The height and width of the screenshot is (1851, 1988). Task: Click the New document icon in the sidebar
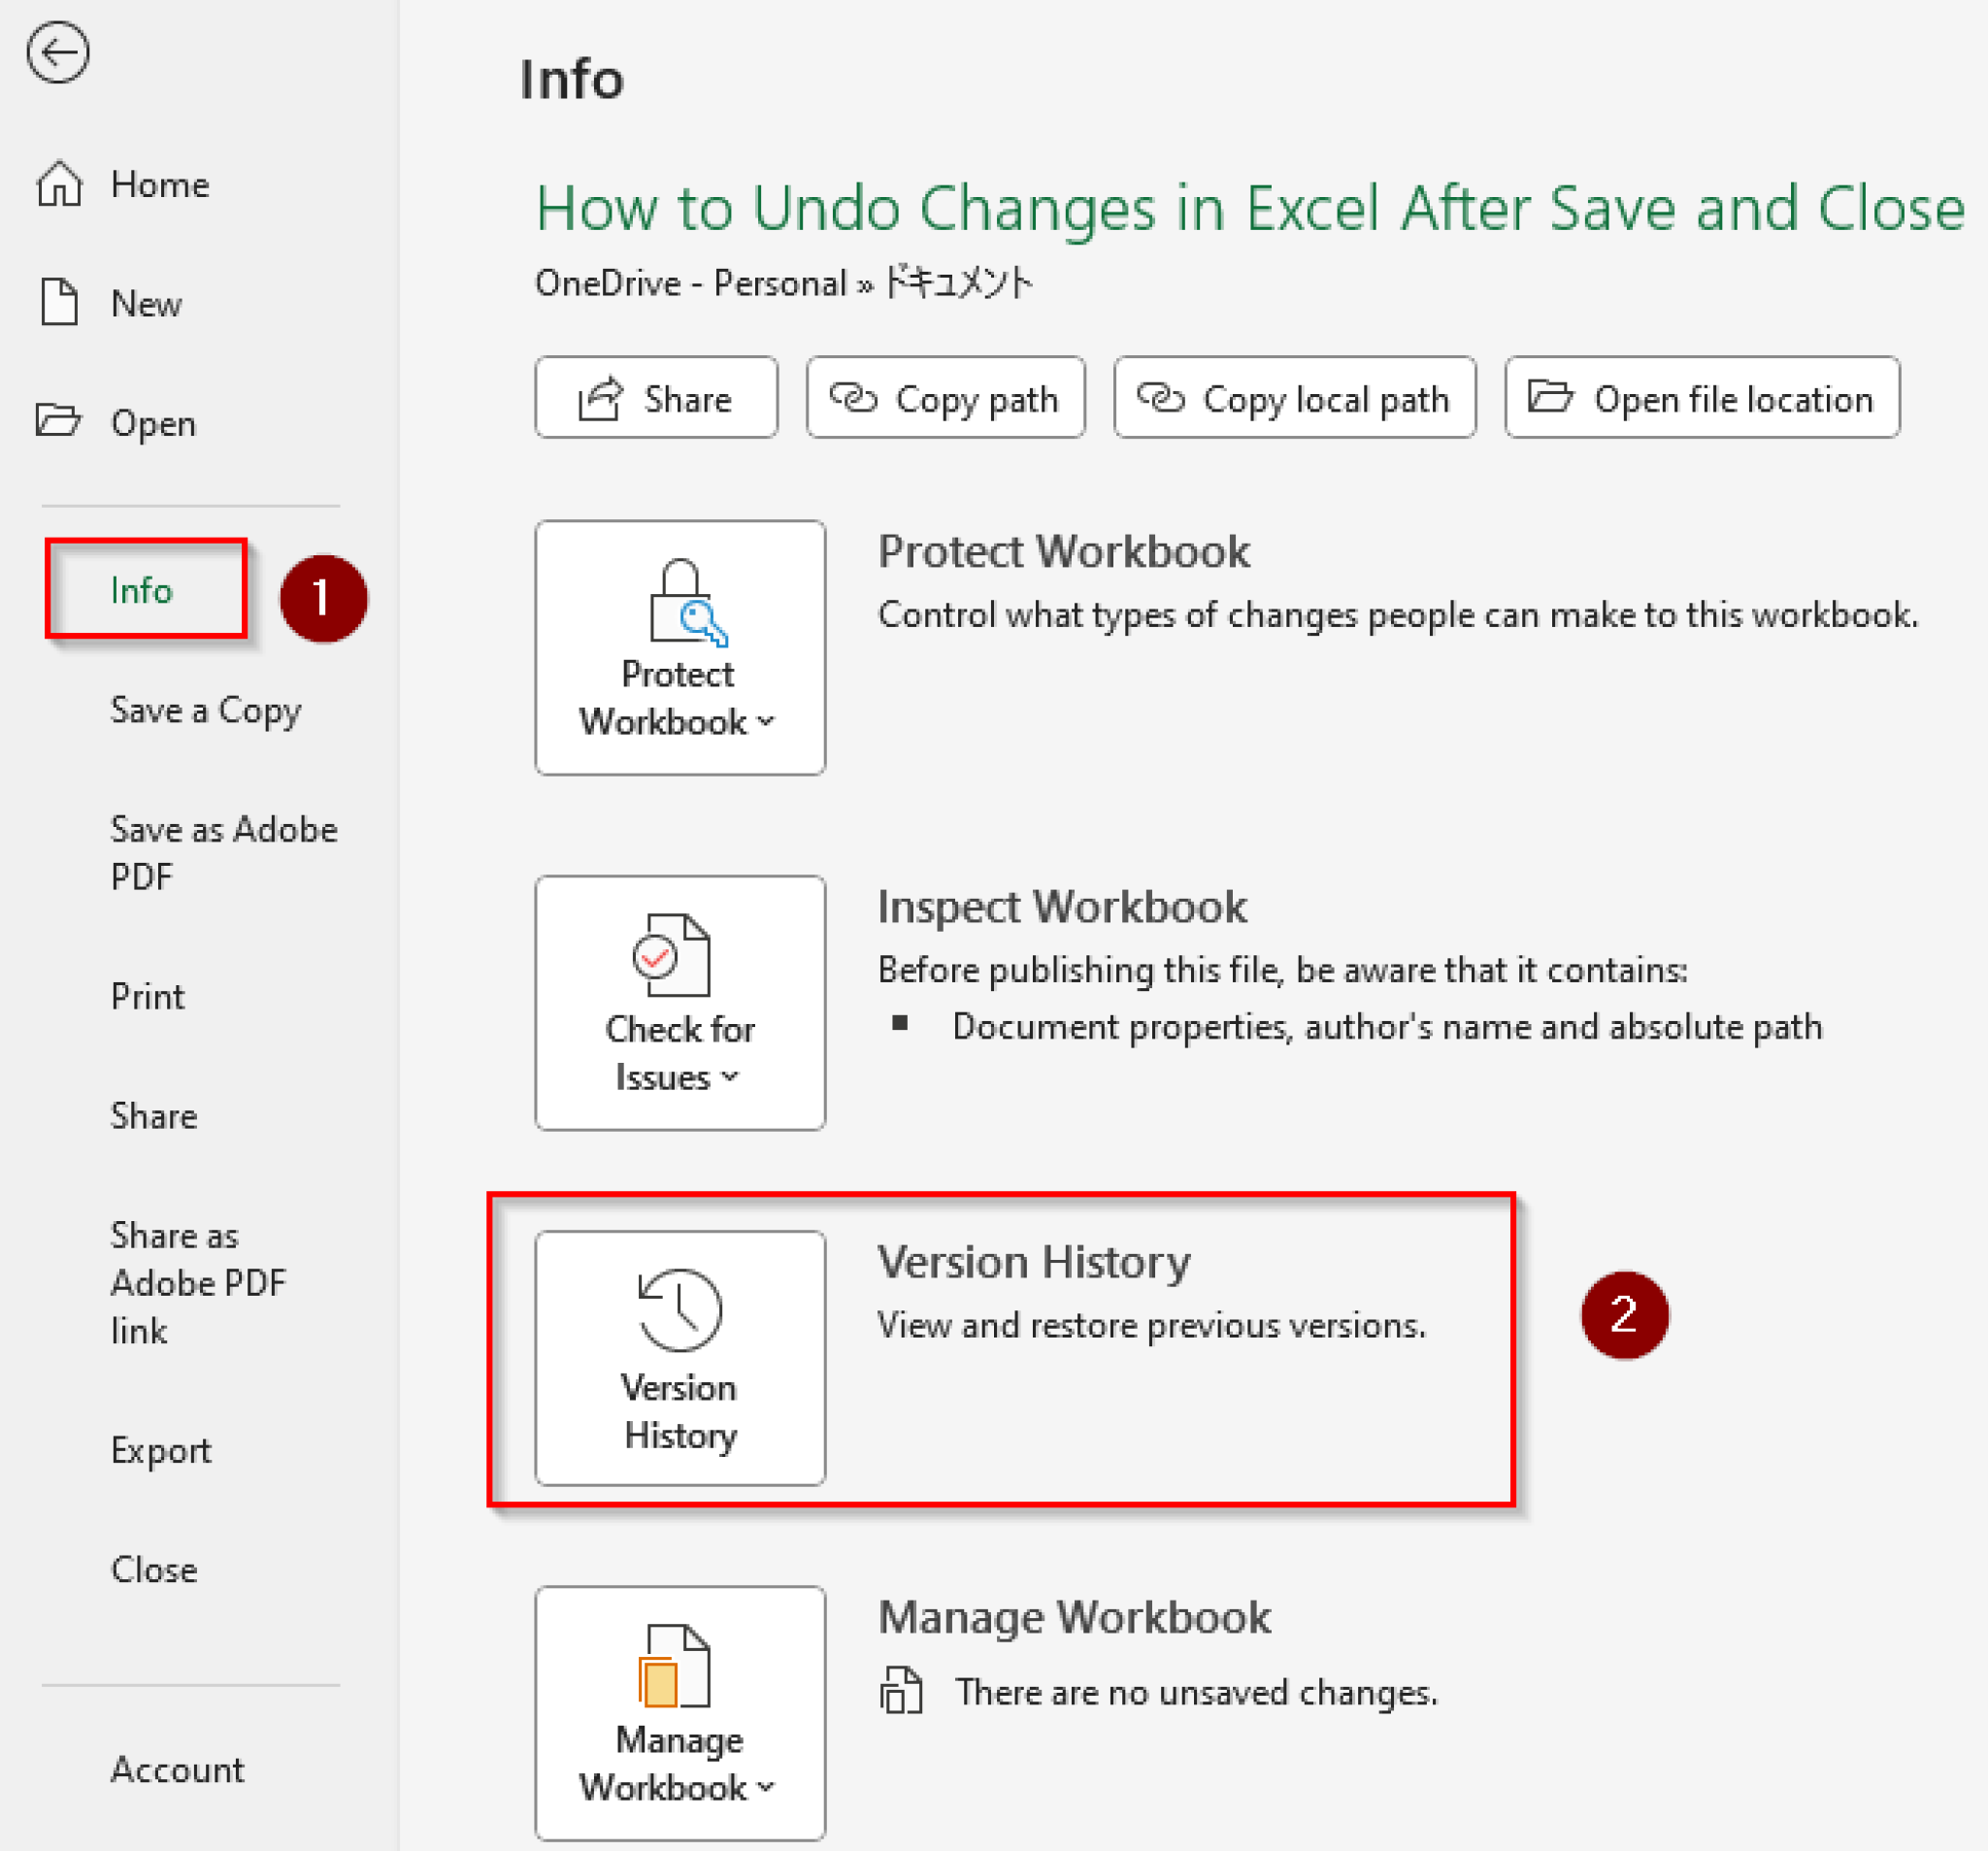tap(58, 303)
